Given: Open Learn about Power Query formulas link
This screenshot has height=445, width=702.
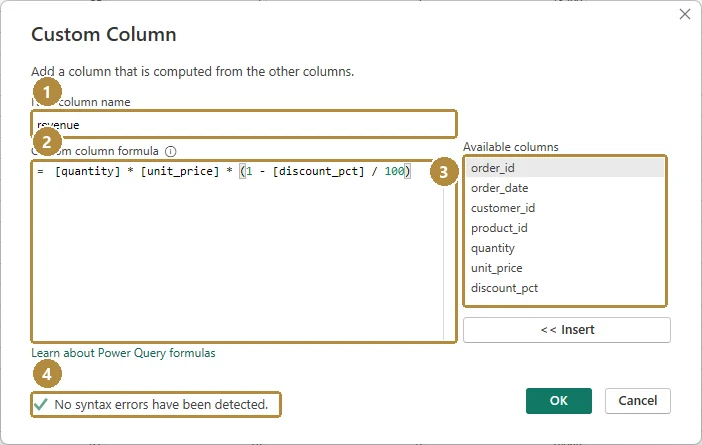Looking at the screenshot, I should coord(123,353).
